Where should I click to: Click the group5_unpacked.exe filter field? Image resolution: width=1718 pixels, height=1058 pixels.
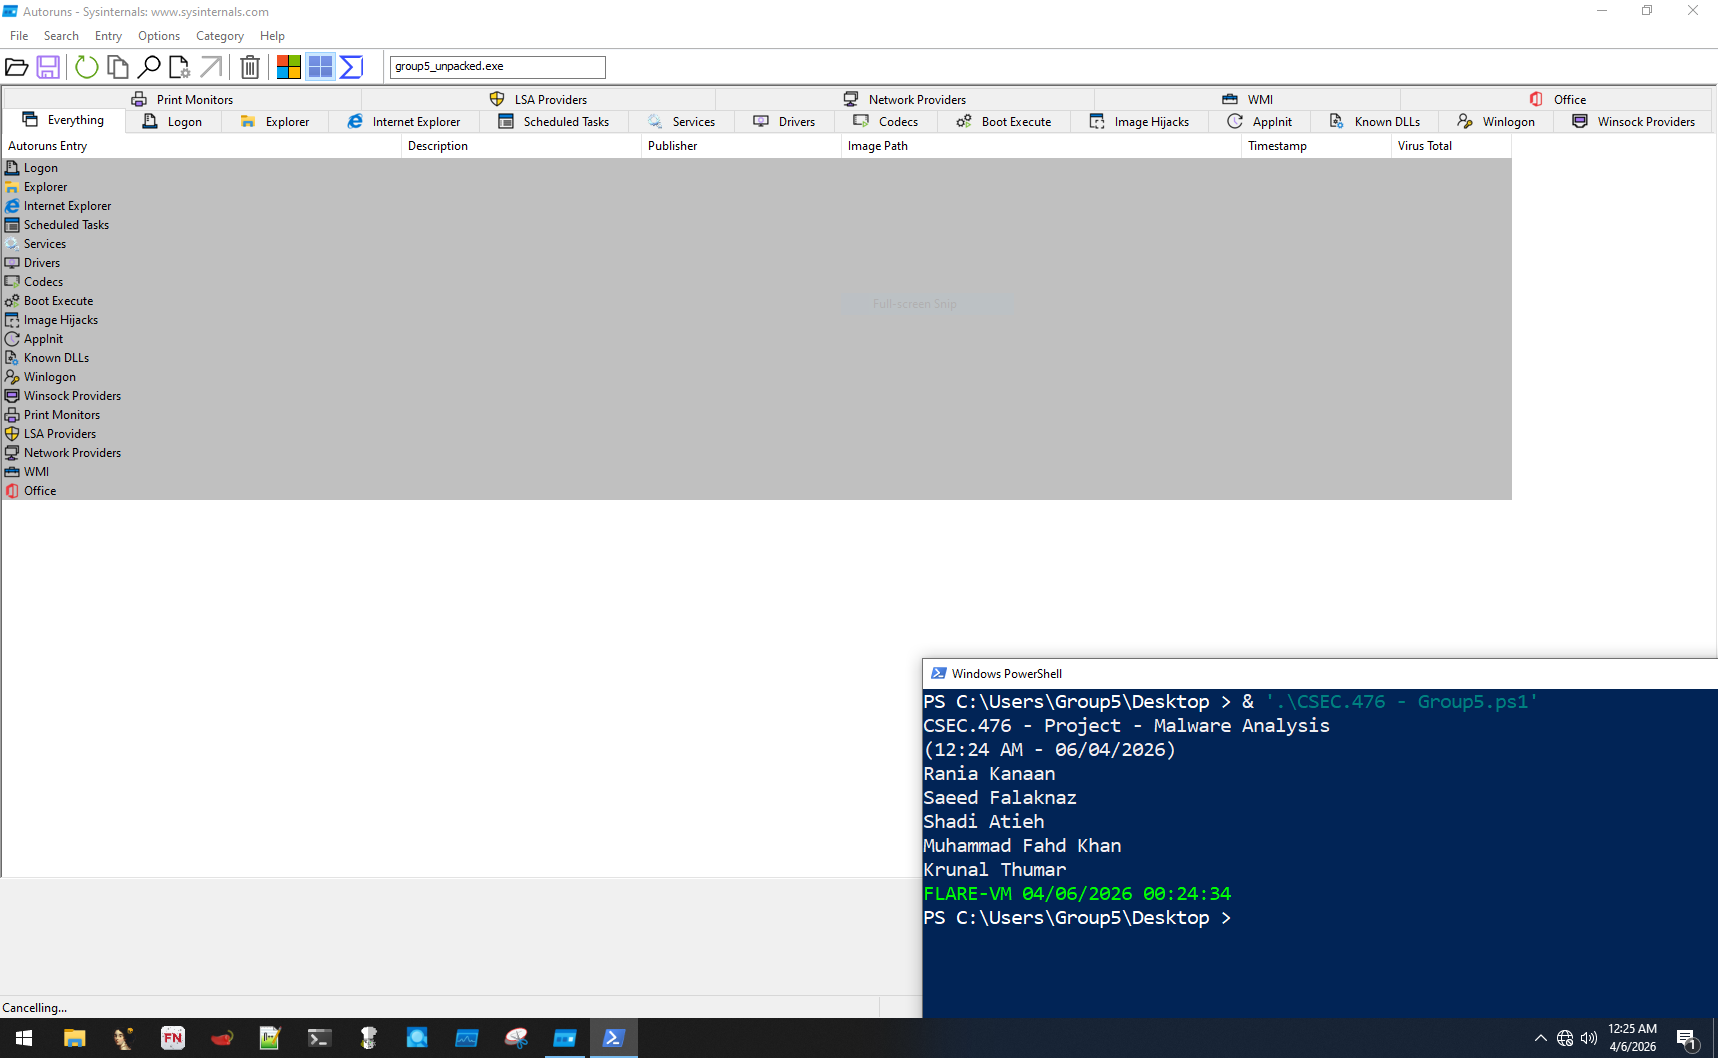pos(497,66)
